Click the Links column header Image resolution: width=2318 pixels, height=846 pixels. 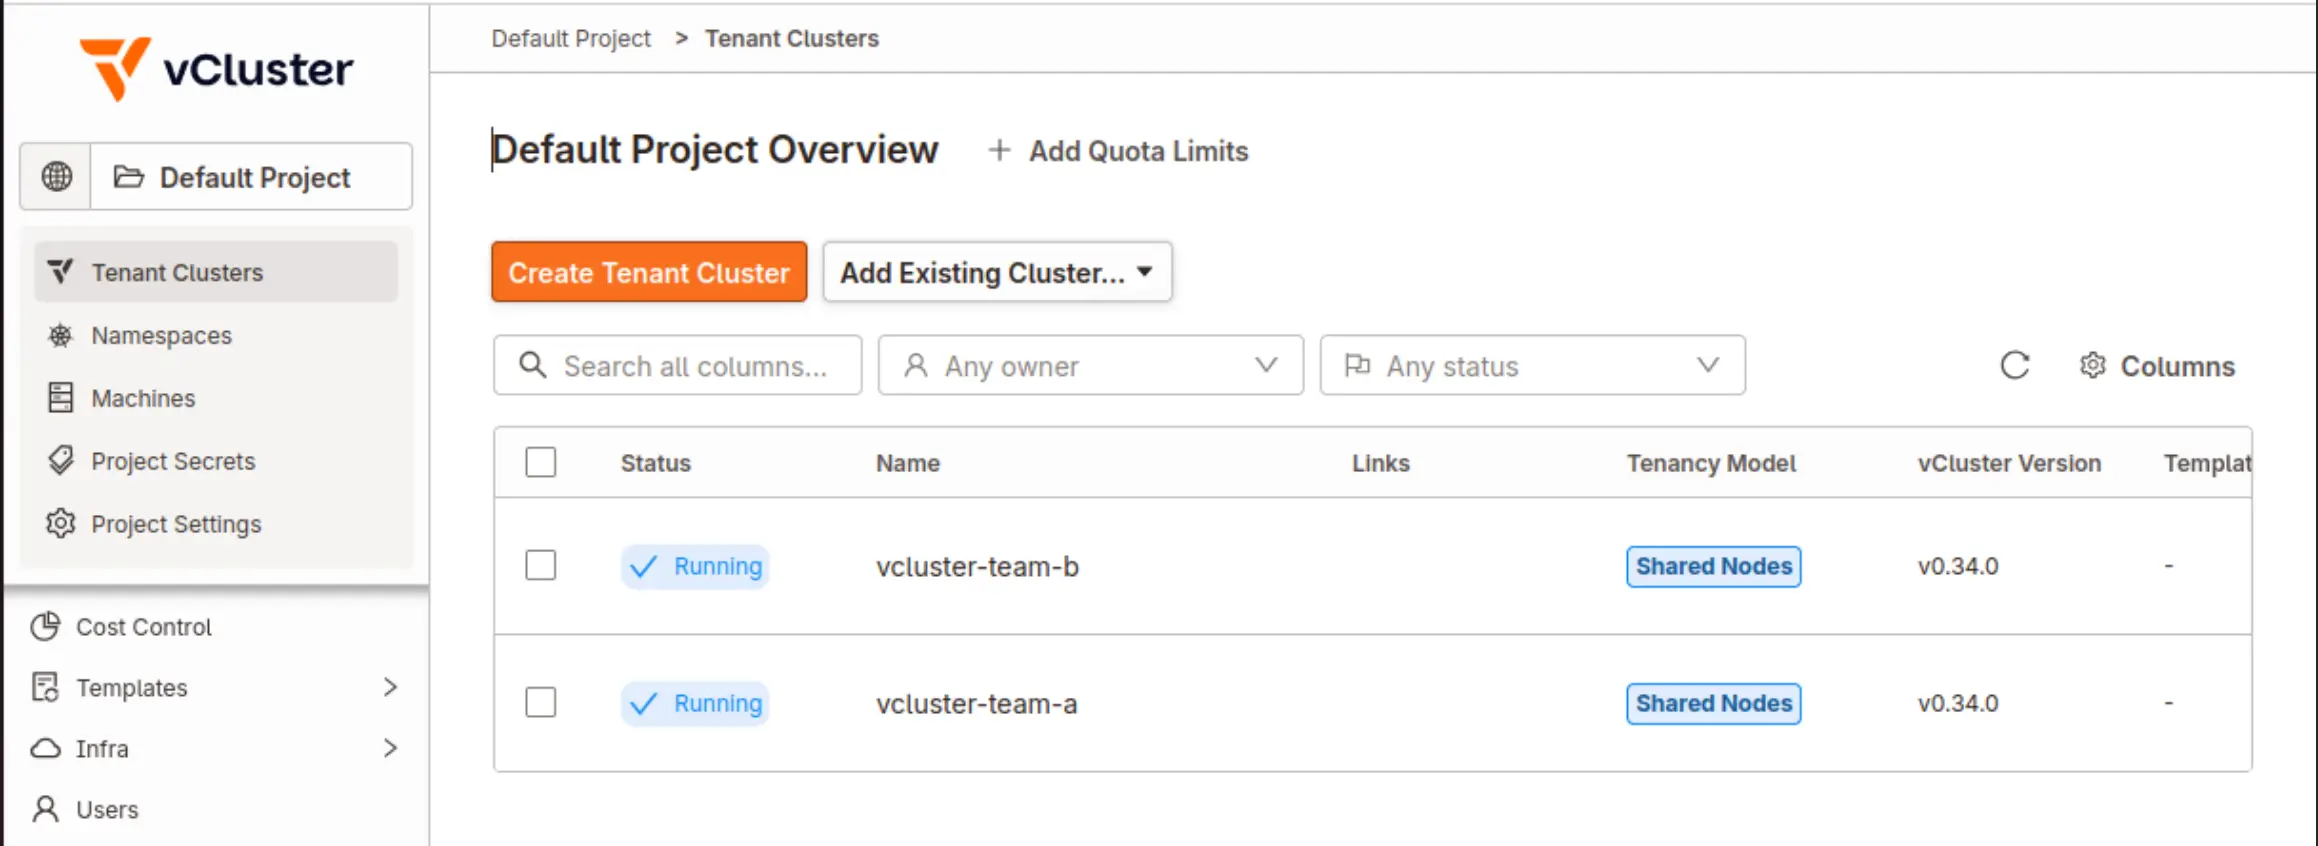[1380, 463]
